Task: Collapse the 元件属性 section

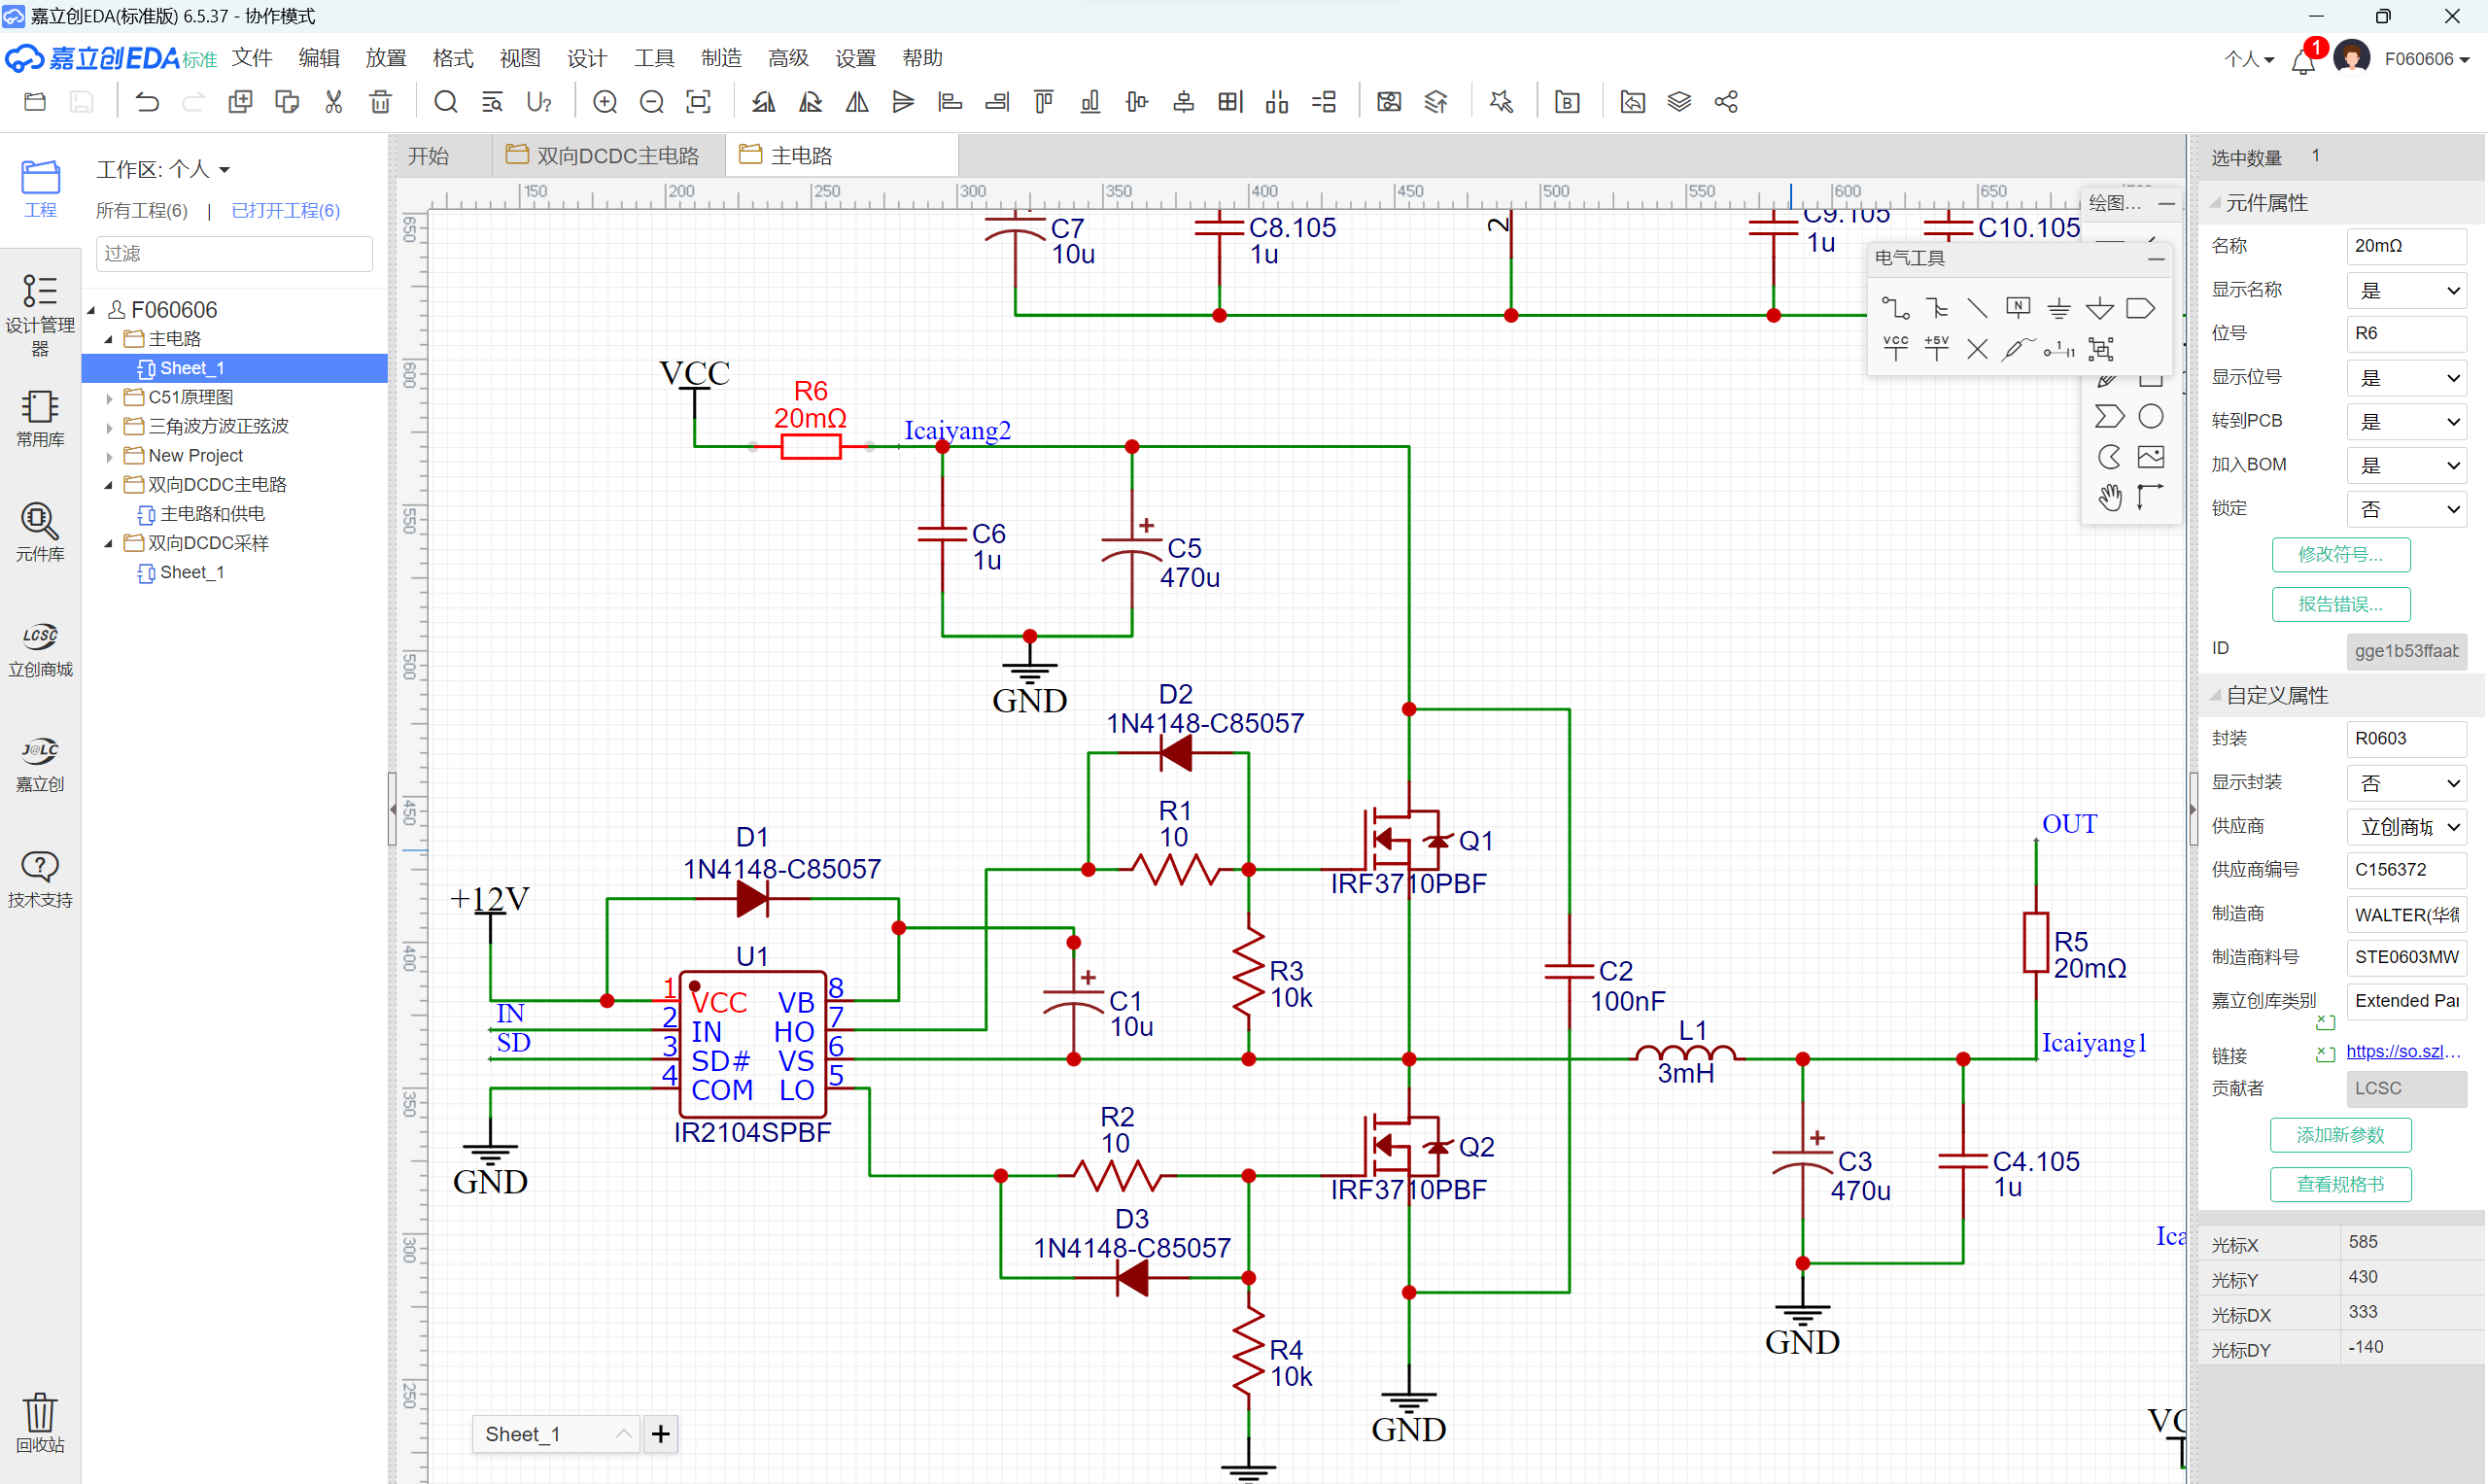Action: tap(2216, 203)
